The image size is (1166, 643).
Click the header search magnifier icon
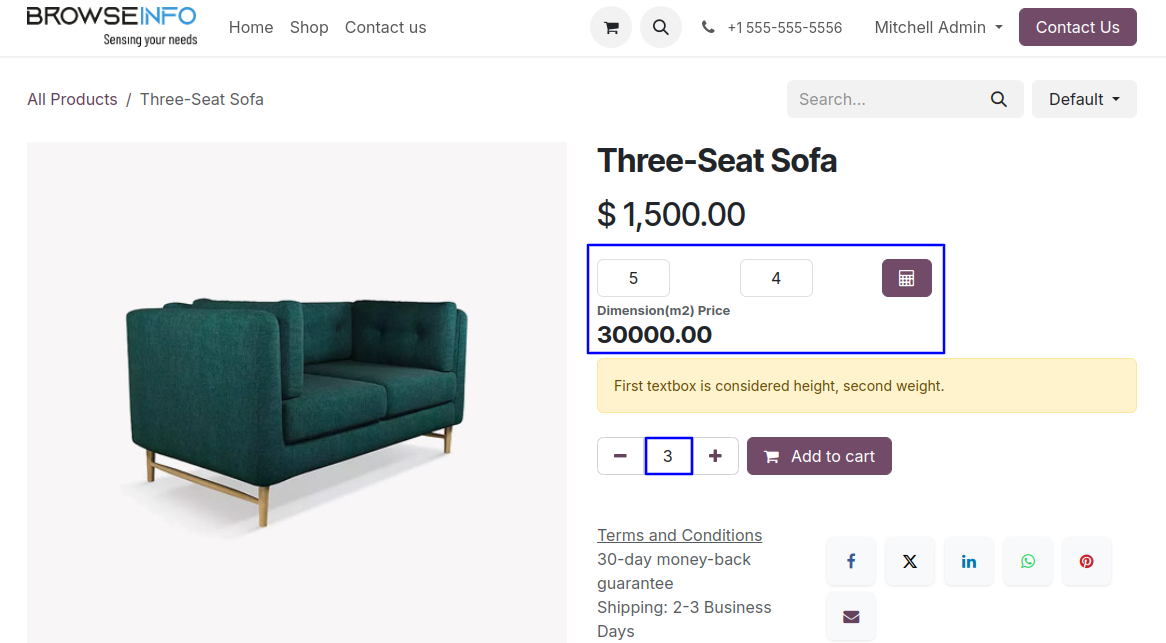click(660, 28)
